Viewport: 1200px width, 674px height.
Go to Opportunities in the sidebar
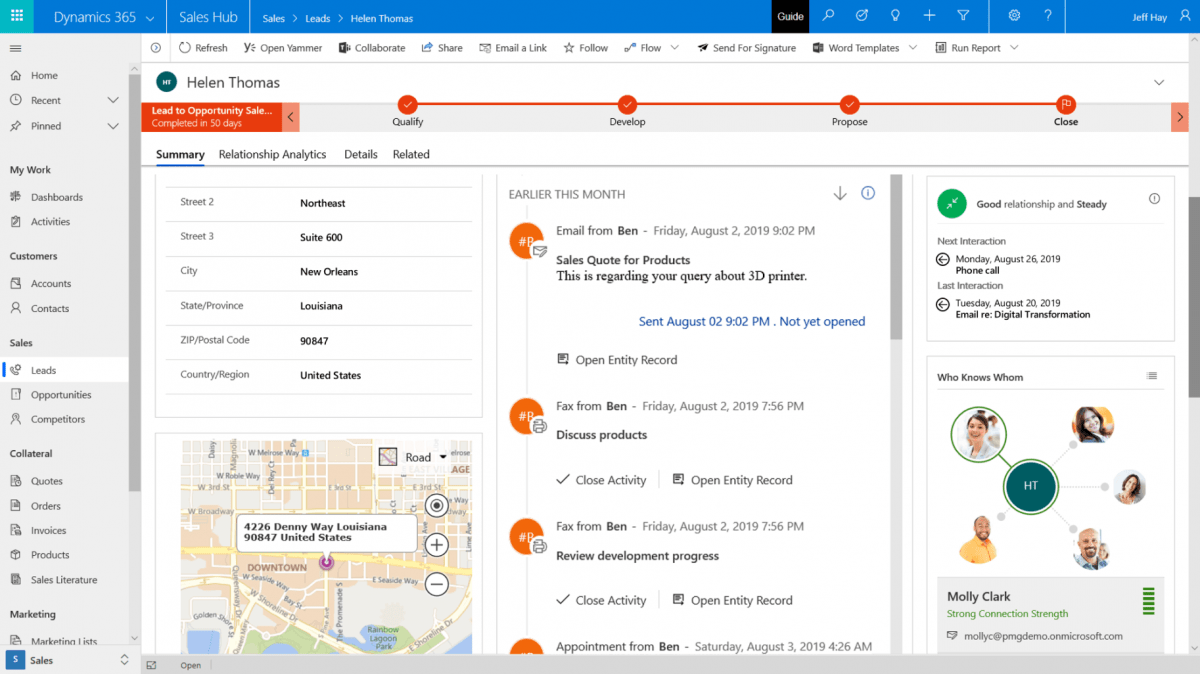coord(61,395)
